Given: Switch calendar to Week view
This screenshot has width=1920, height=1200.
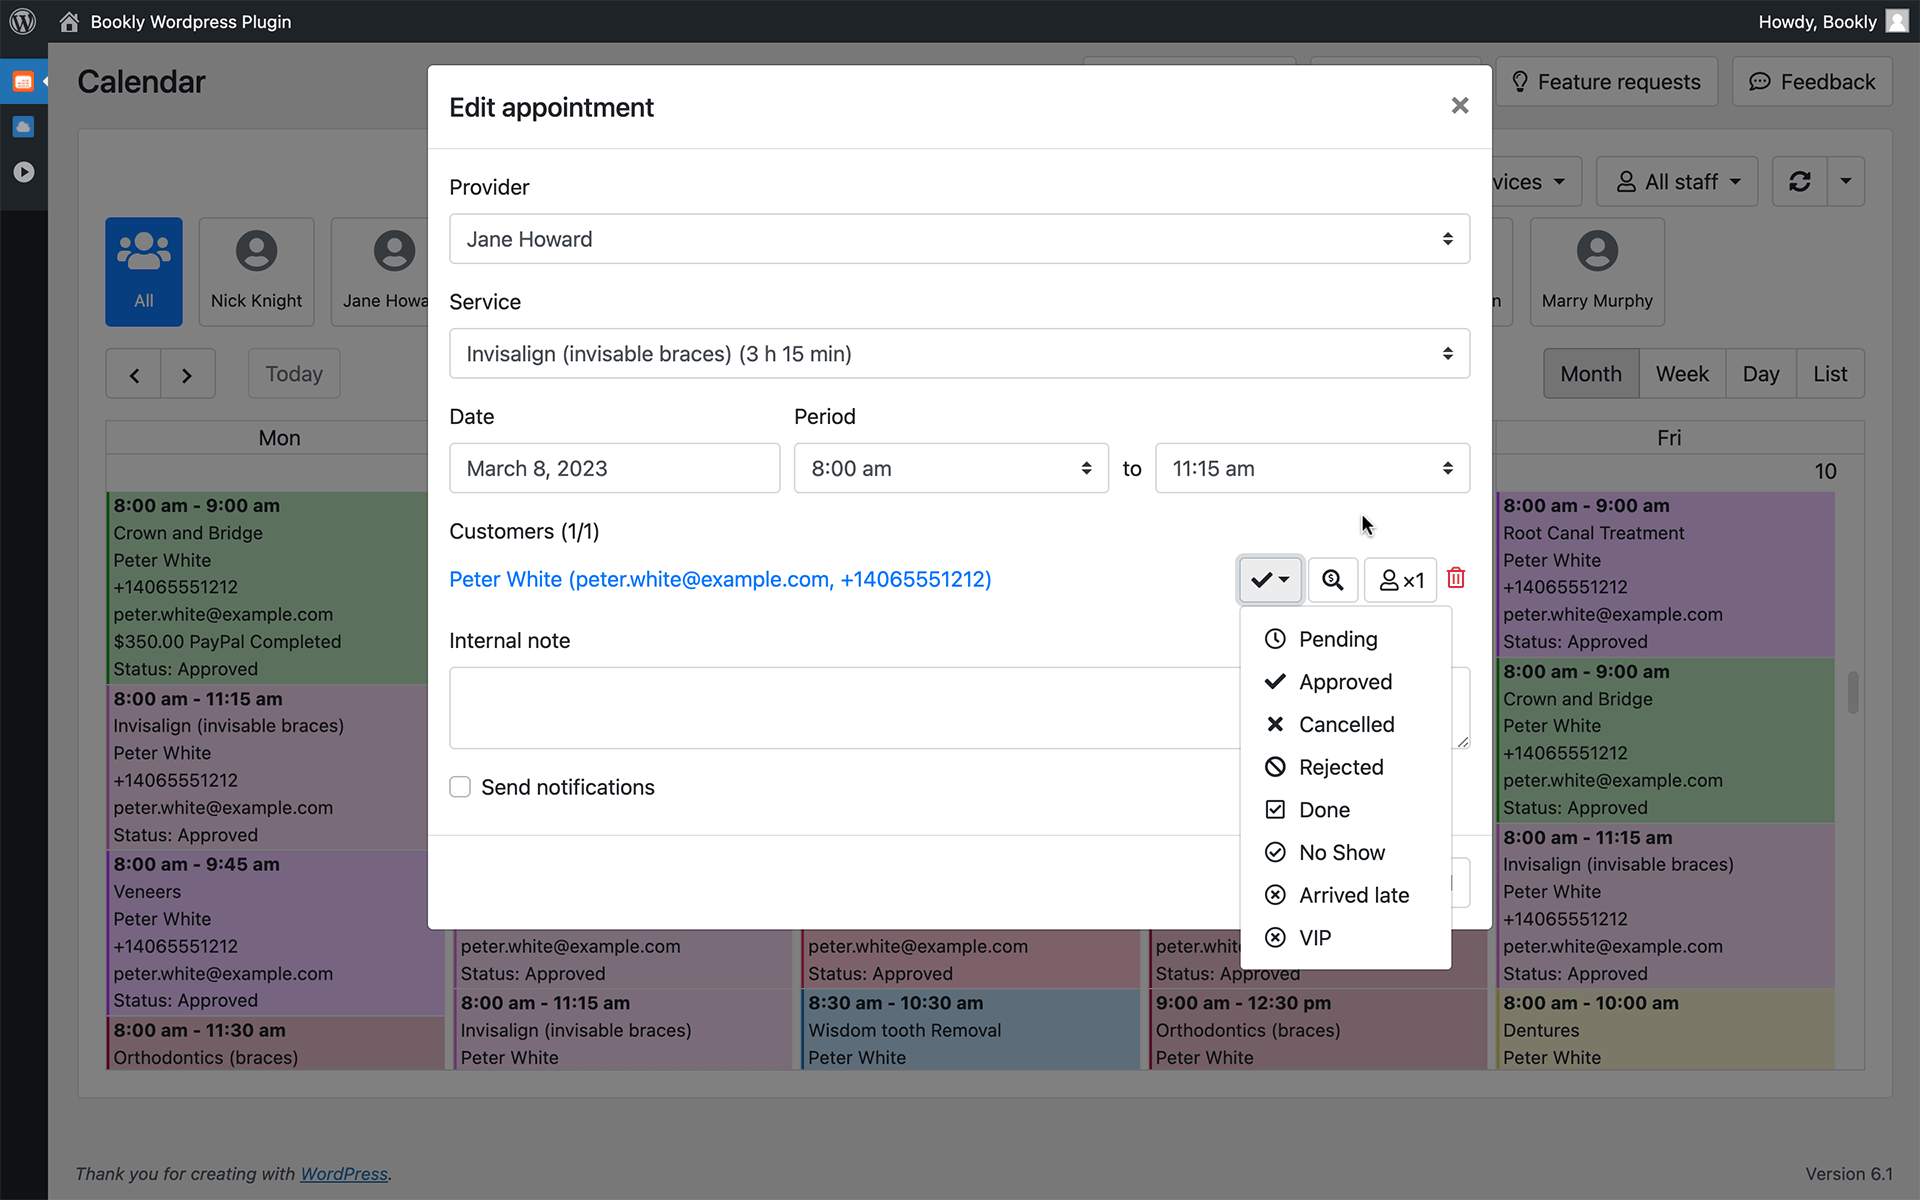Looking at the screenshot, I should tap(1681, 374).
